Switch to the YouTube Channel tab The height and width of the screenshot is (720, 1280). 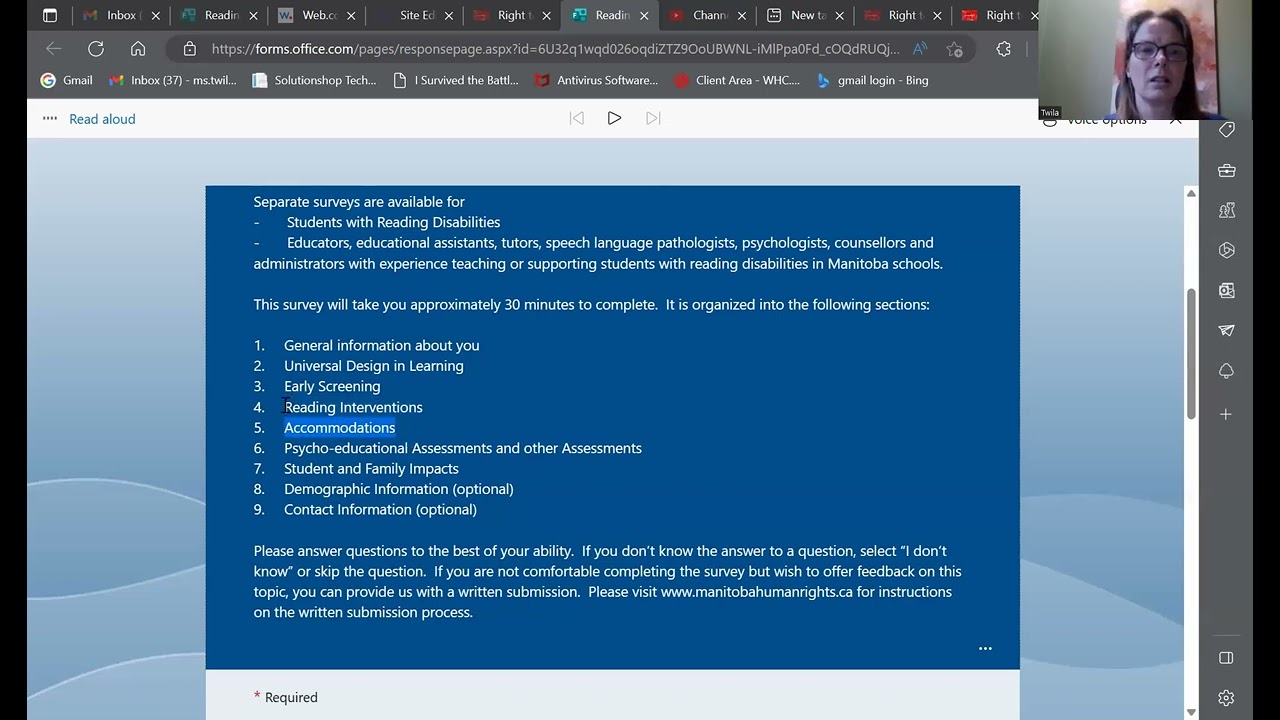(708, 15)
